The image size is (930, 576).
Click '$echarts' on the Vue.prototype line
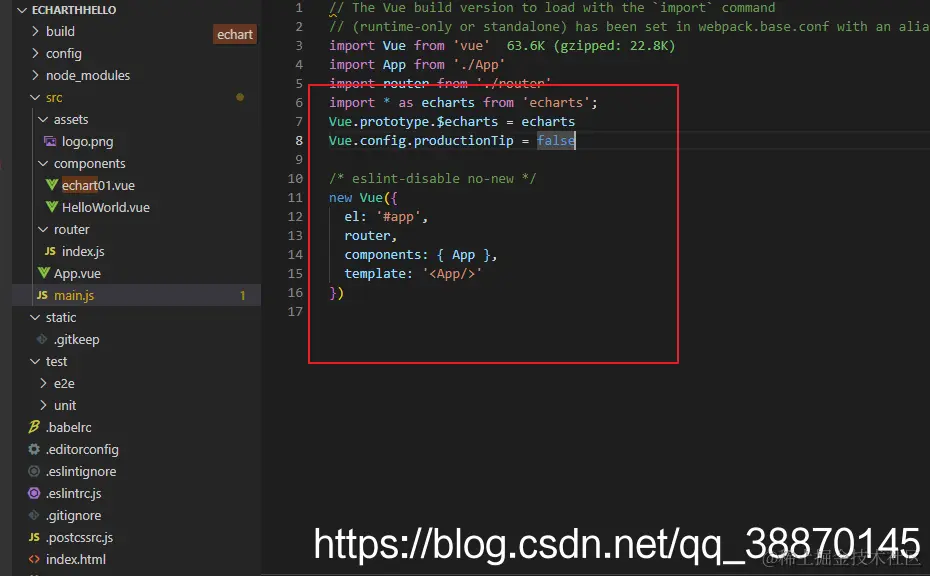[467, 122]
